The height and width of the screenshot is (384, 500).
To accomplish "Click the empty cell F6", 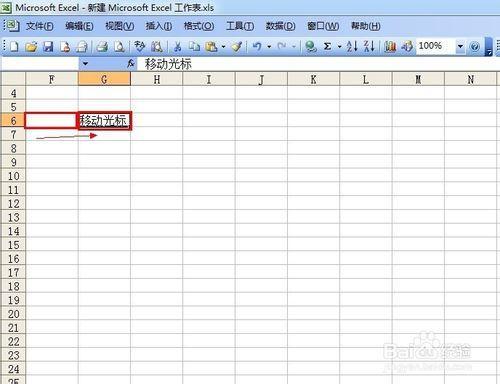I will coord(52,120).
